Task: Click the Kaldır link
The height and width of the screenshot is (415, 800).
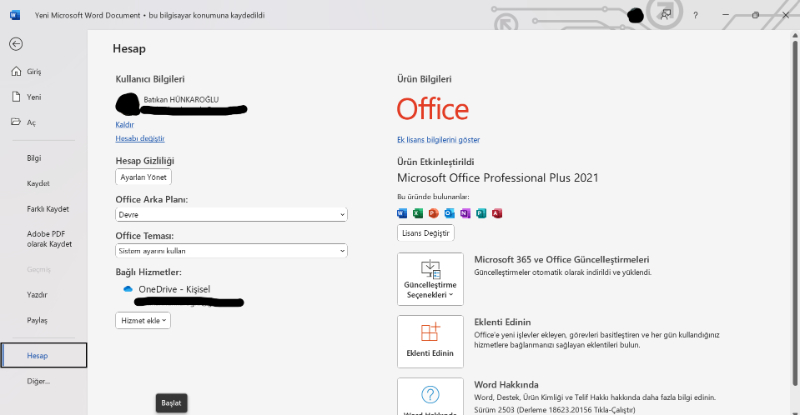Action: [x=124, y=125]
